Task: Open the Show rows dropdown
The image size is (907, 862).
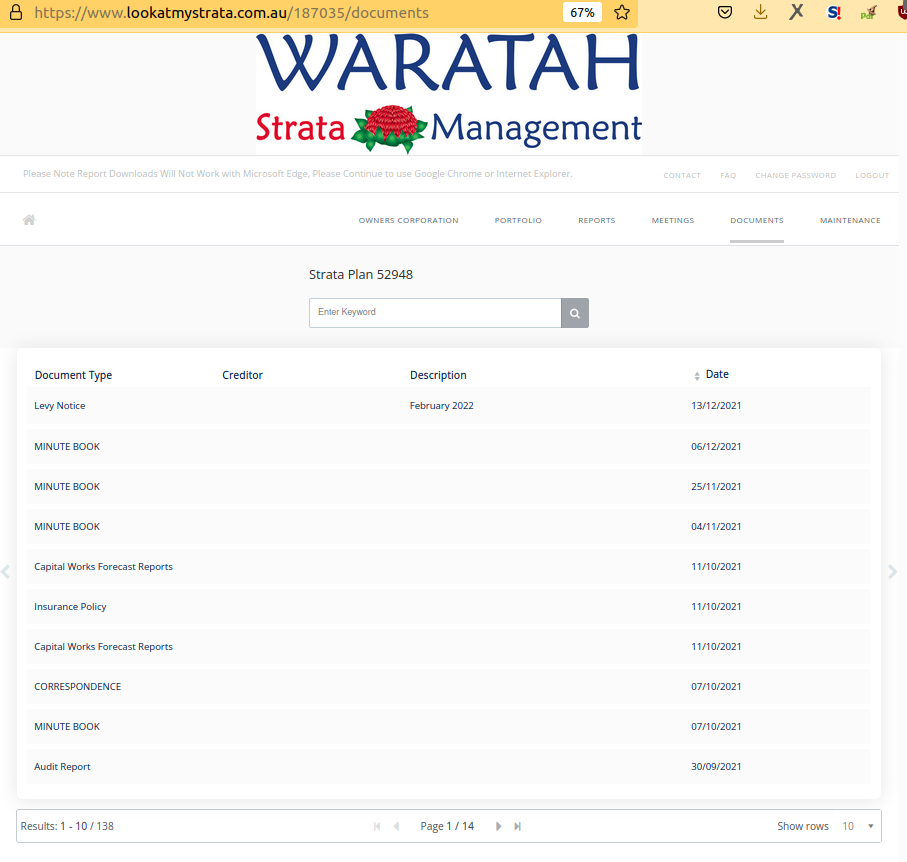Action: [x=858, y=826]
